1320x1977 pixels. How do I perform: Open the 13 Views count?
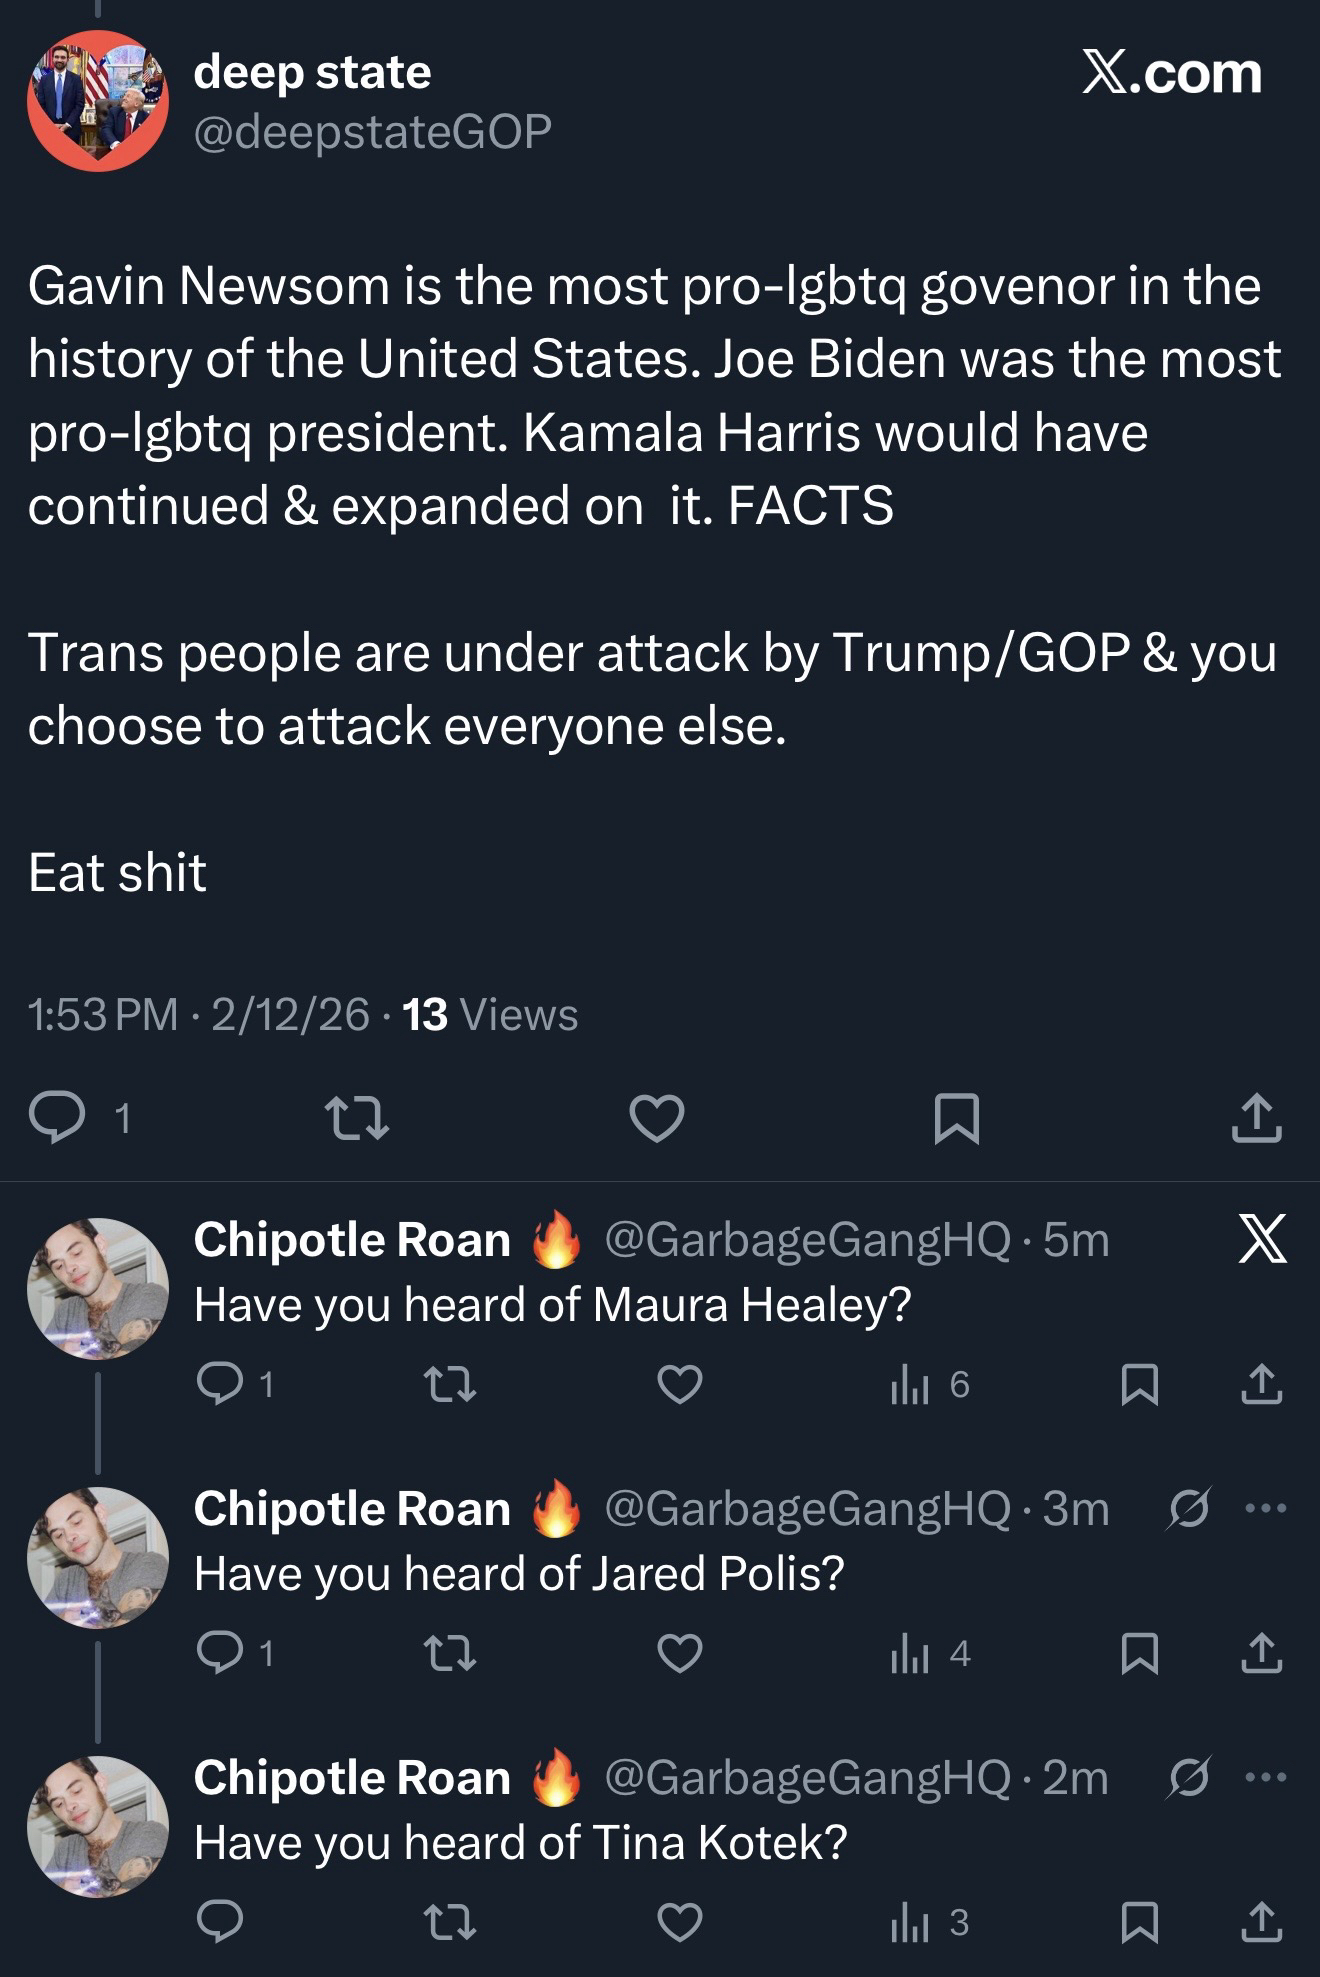pos(489,1014)
